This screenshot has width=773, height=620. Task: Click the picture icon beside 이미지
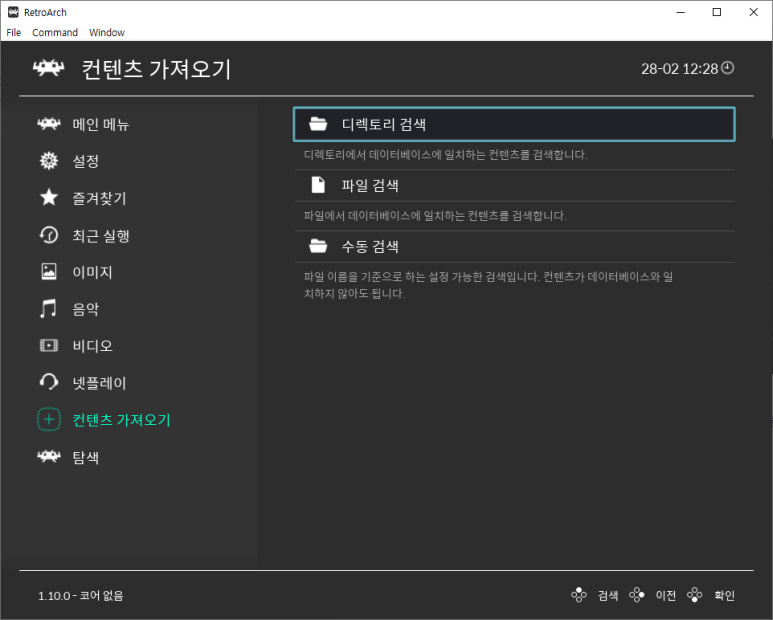[x=49, y=272]
